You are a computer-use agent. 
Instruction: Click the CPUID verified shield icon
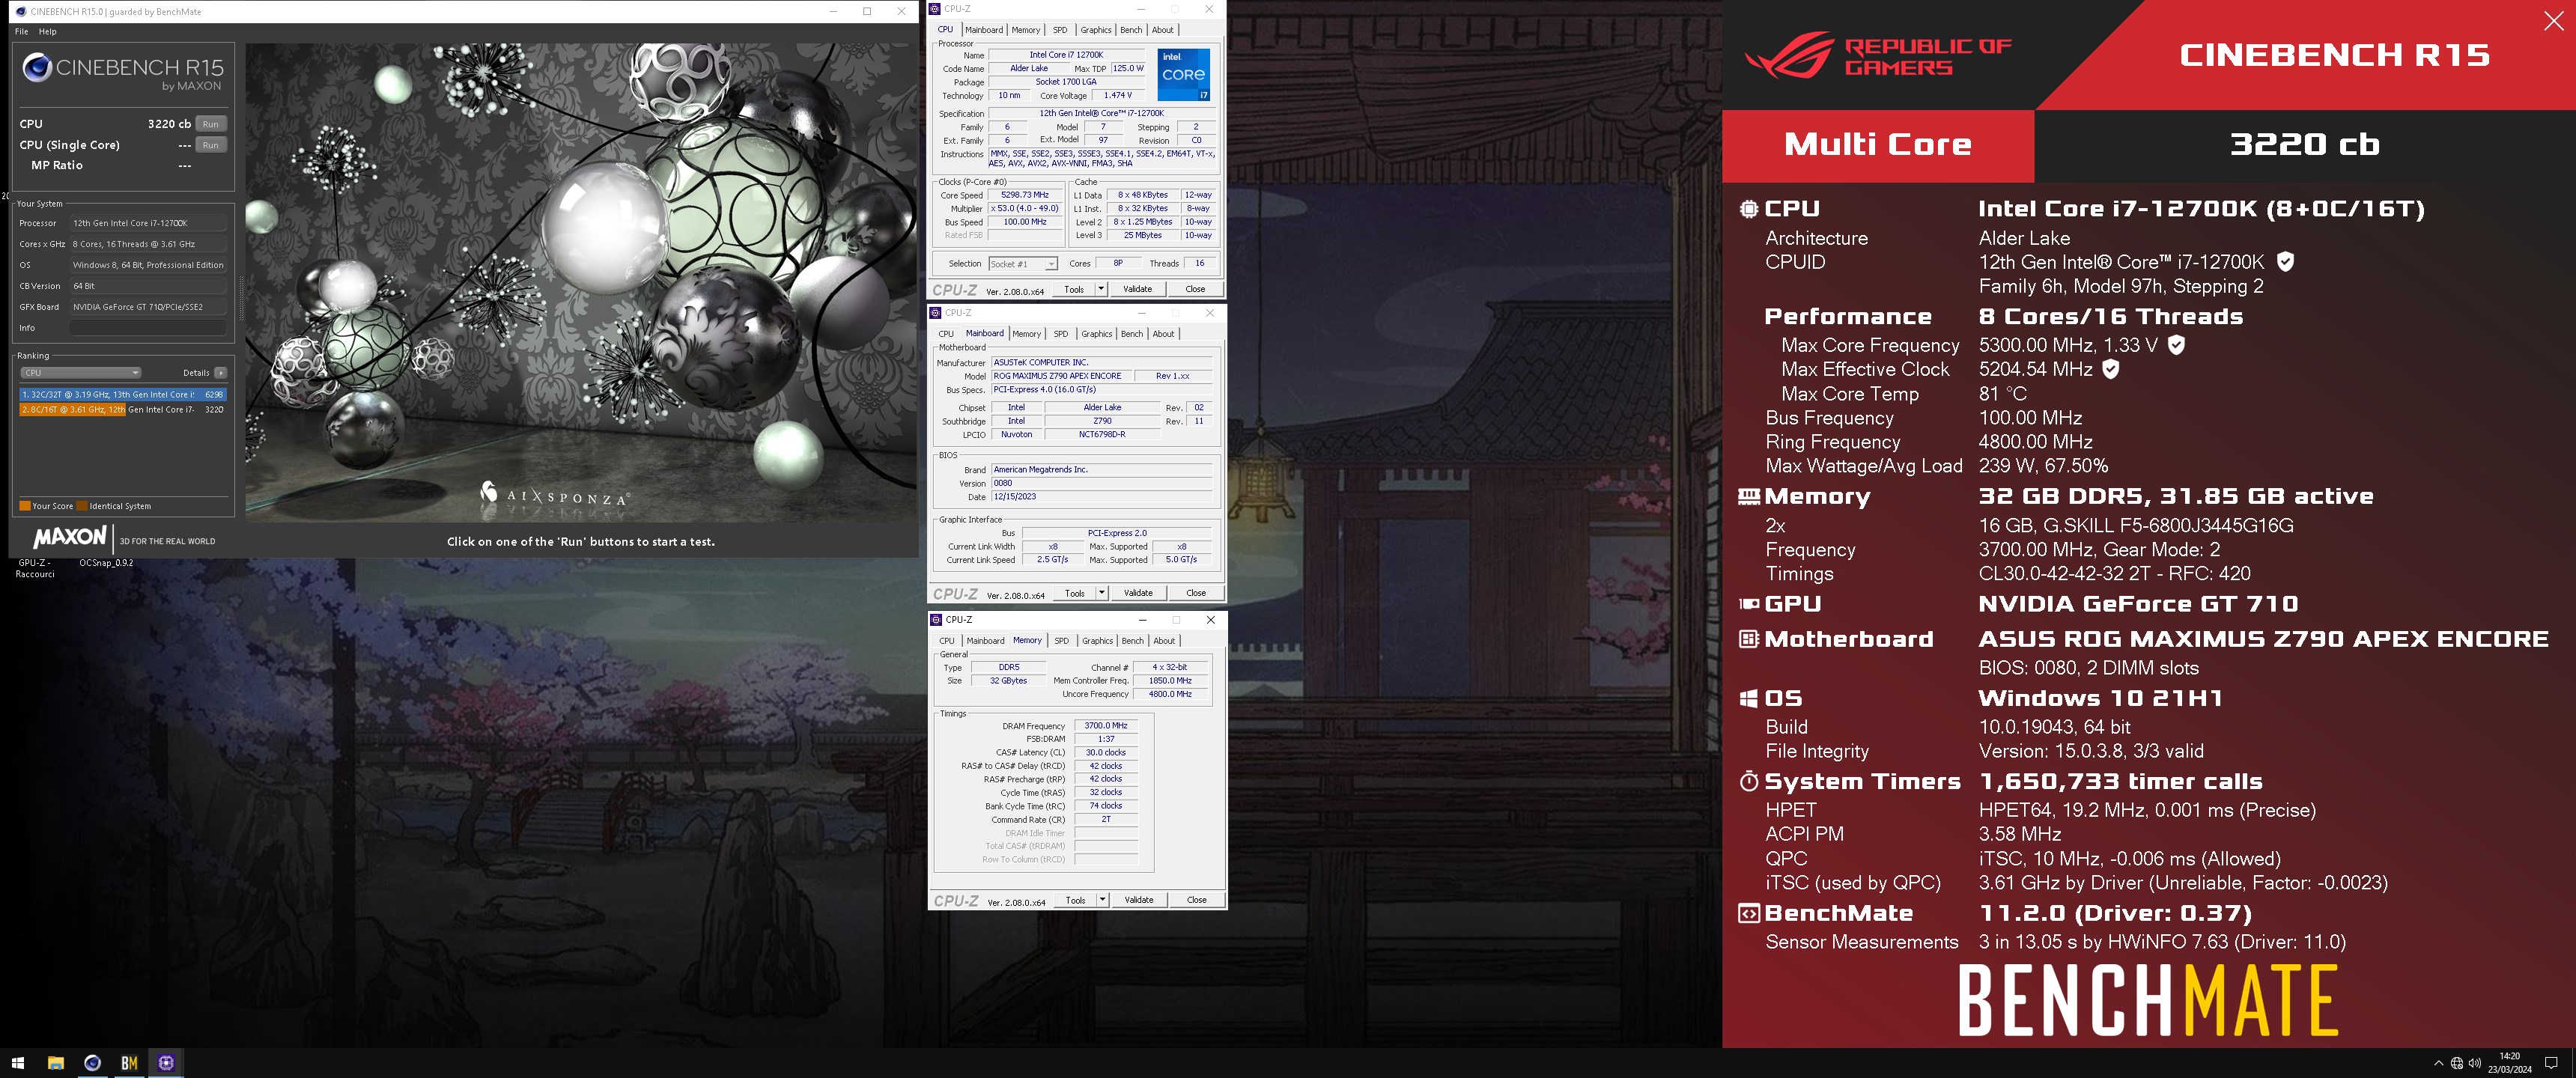[x=2285, y=262]
